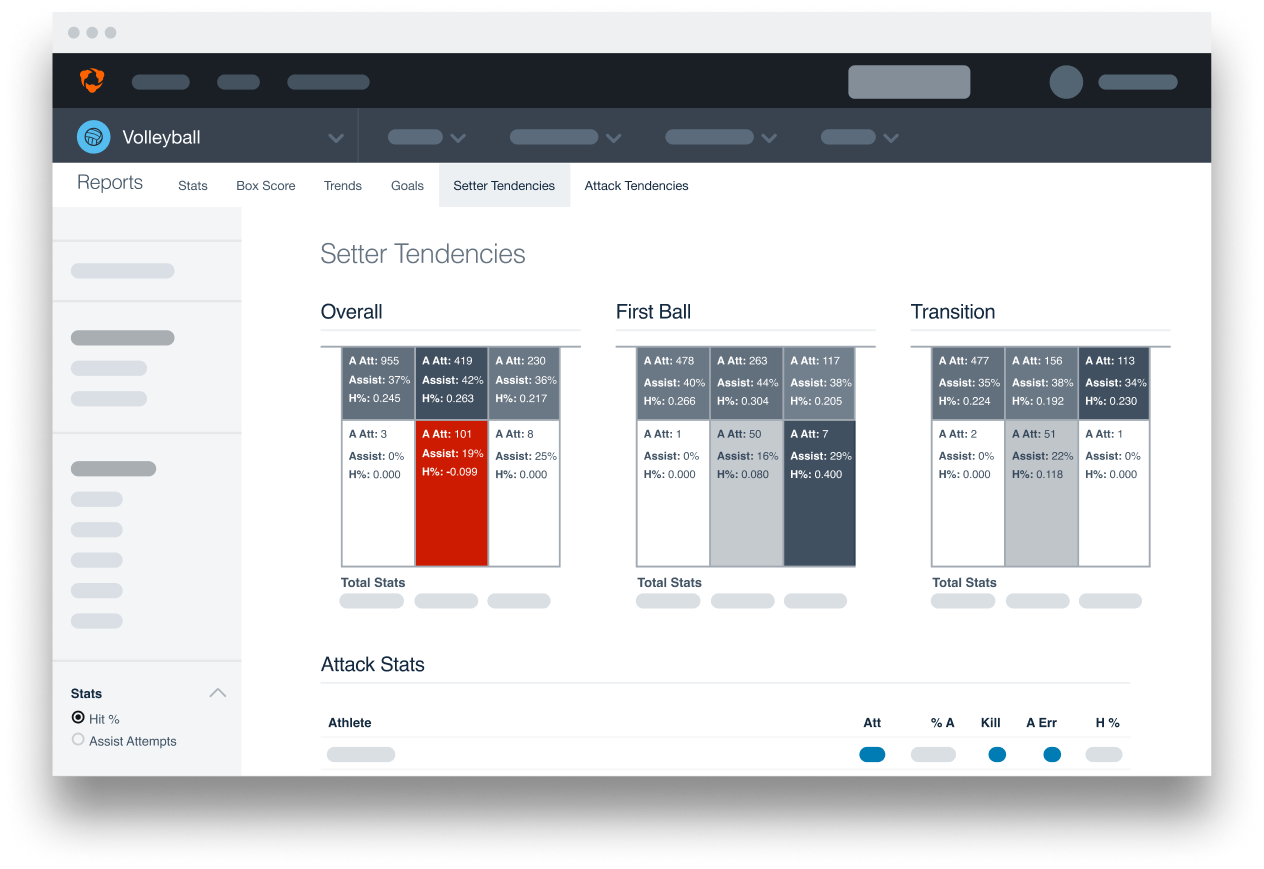This screenshot has width=1264, height=869.
Task: Enable the Assist Attempts option
Action: 77,740
